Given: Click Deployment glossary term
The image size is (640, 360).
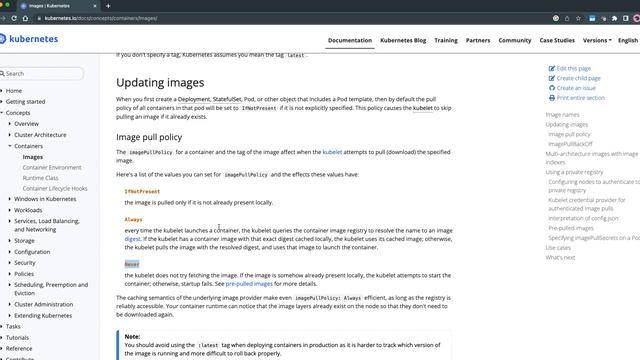Looking at the screenshot, I should 194,99.
